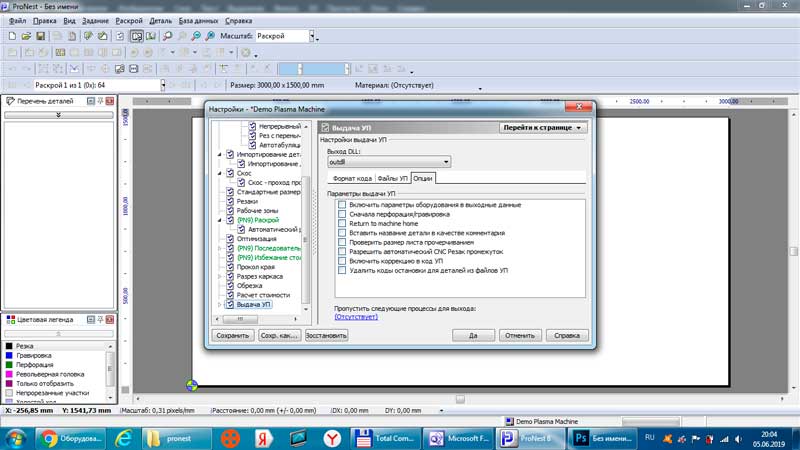The width and height of the screenshot is (800, 450).
Task: Close the Перечень деталей panel
Action: (110, 101)
